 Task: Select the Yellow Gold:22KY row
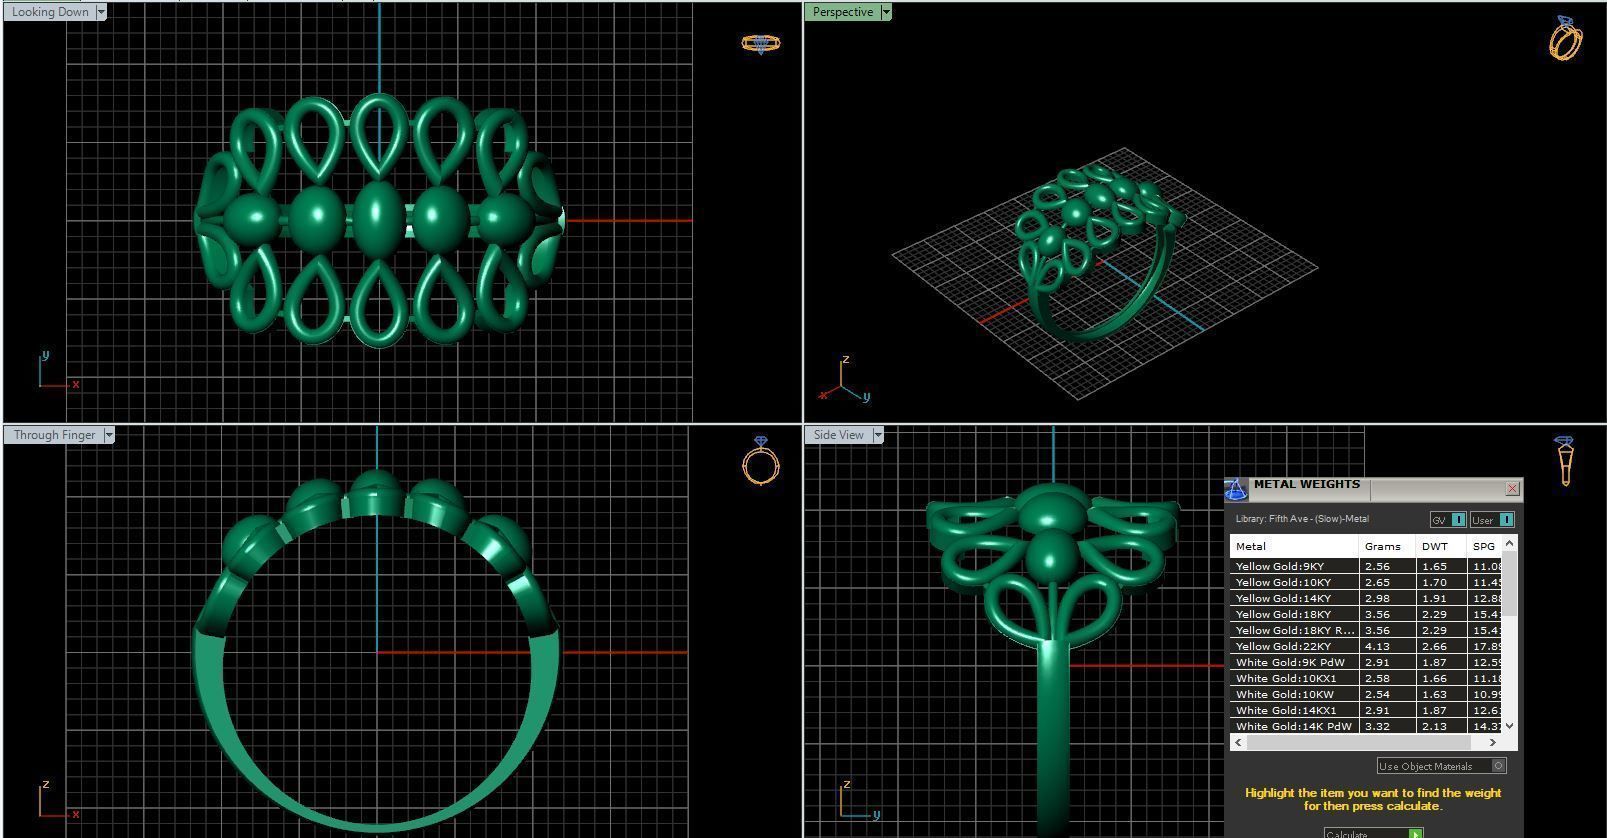[1366, 646]
